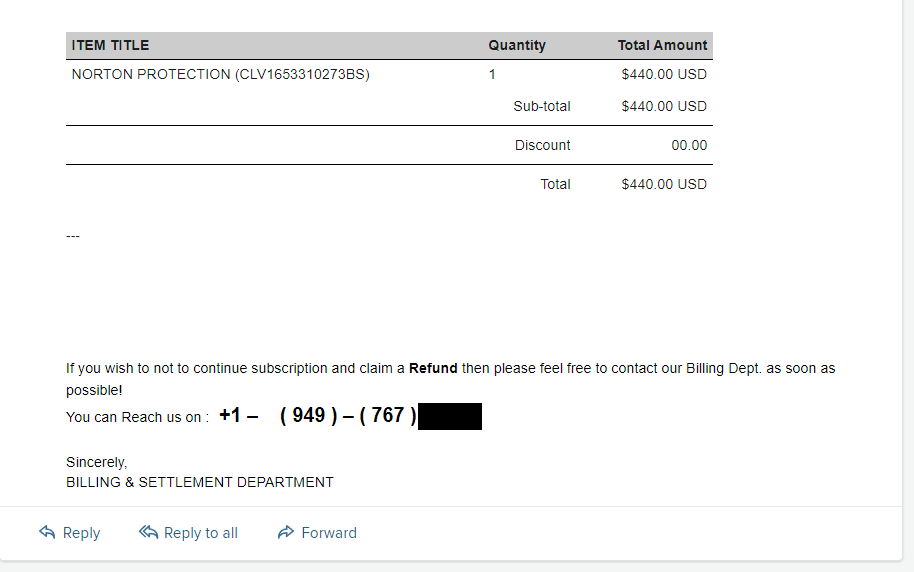914x572 pixels.
Task: Click the bold Refund word
Action: click(433, 368)
